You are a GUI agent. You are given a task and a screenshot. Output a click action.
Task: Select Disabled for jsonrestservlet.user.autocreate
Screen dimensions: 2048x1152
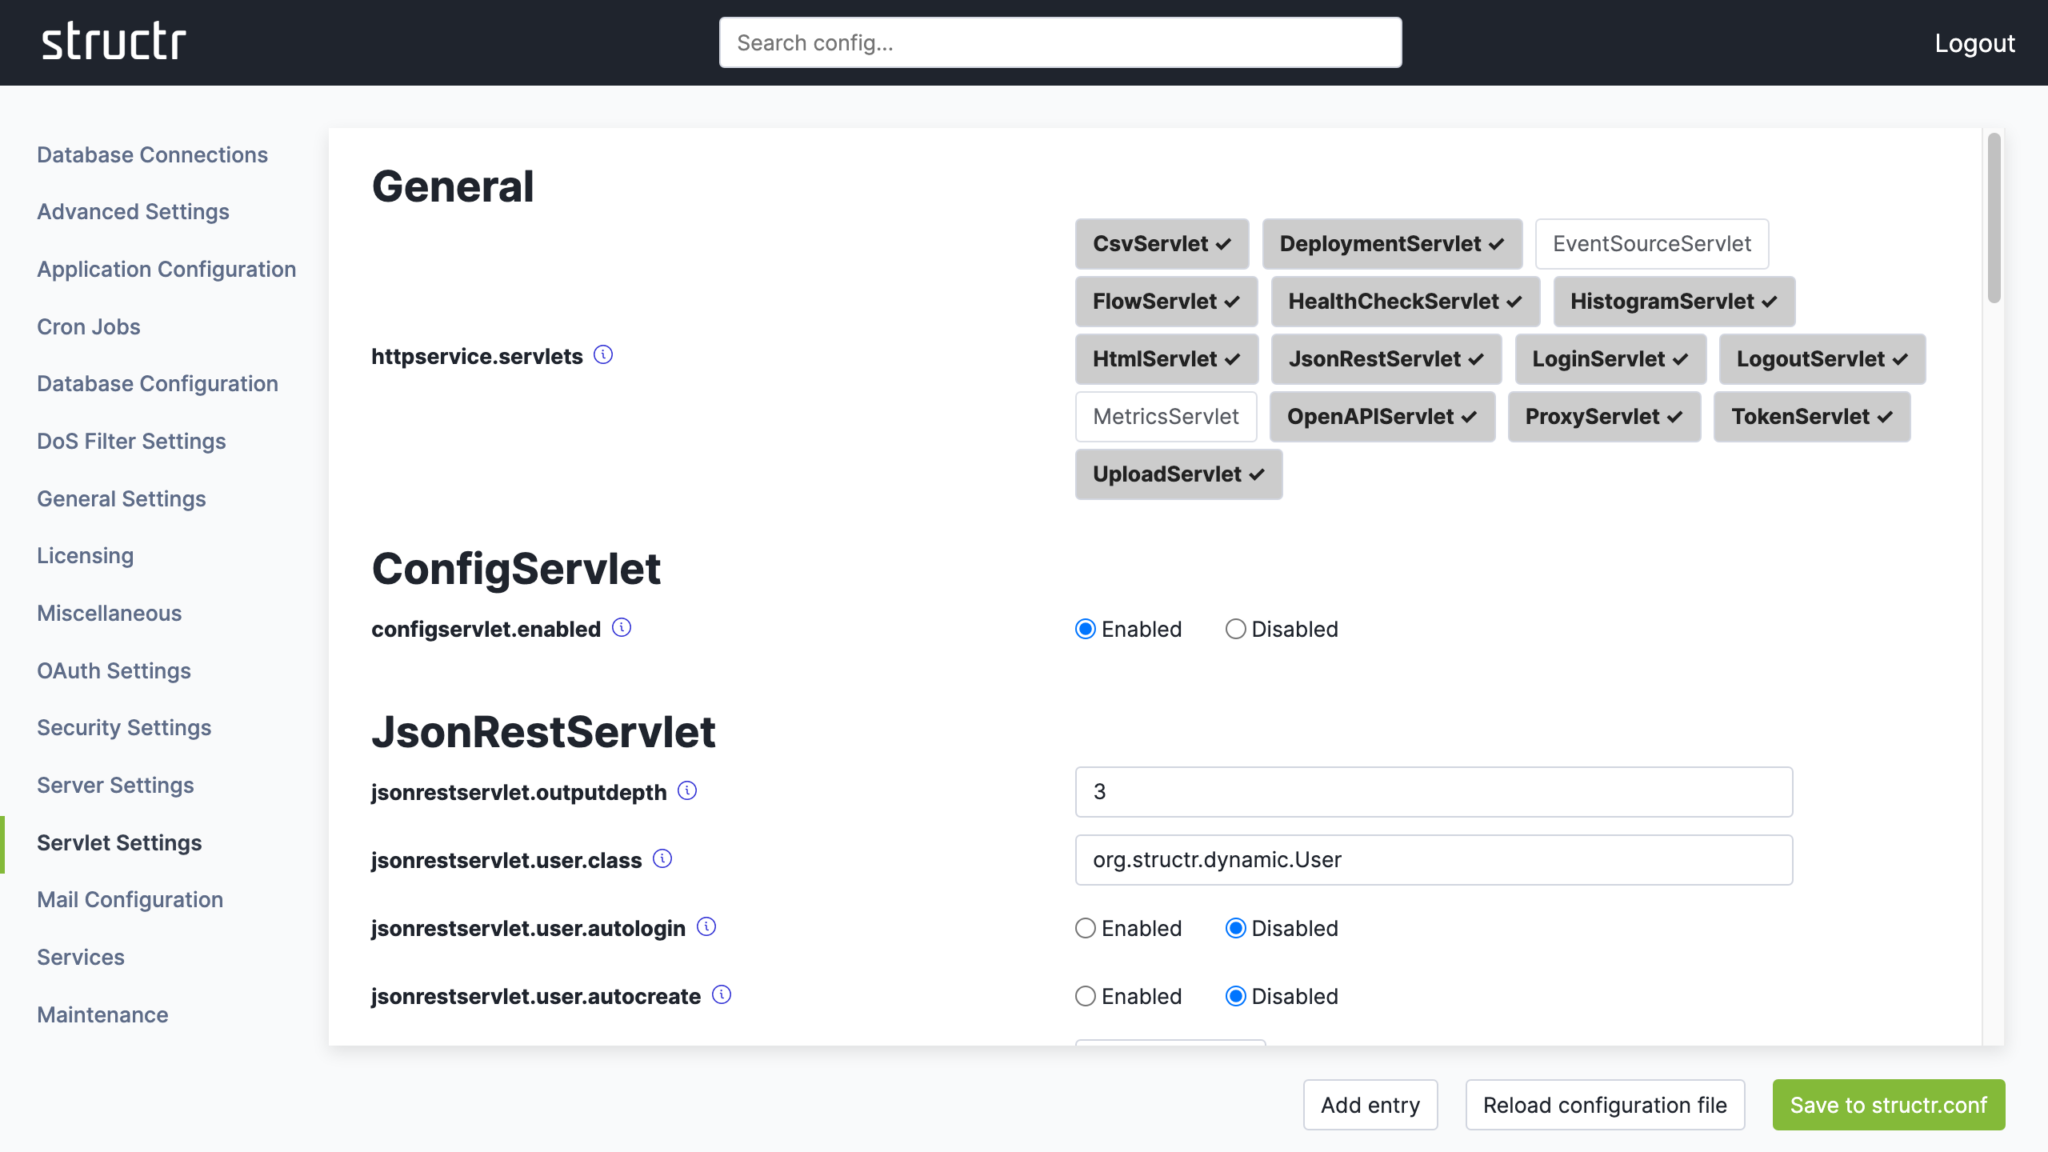pyautogui.click(x=1236, y=996)
